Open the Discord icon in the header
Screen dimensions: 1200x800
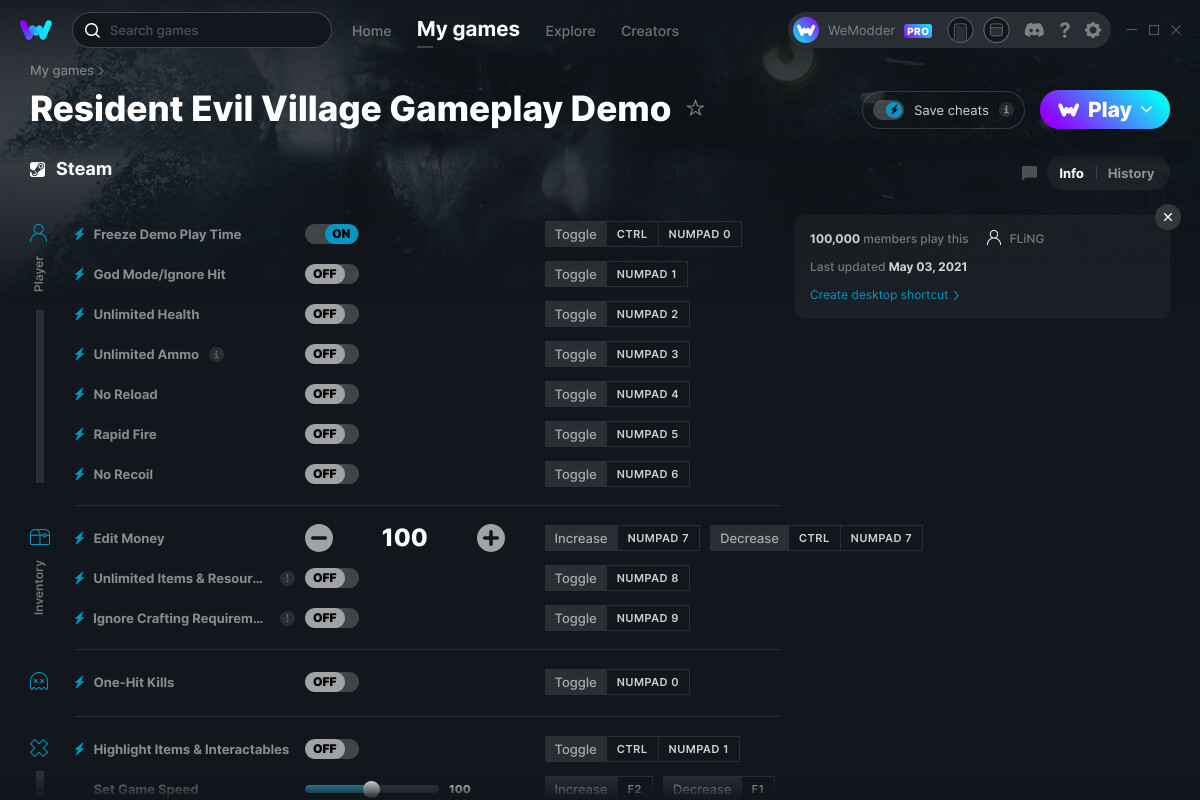[x=1035, y=30]
